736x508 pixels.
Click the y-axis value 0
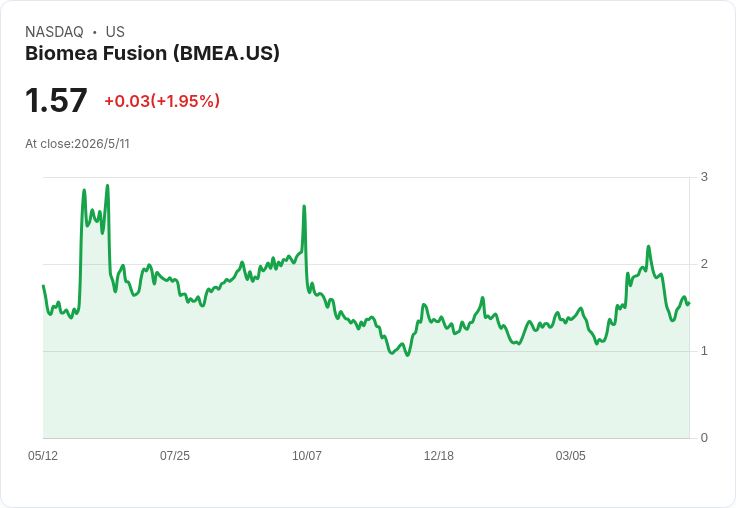pos(704,438)
